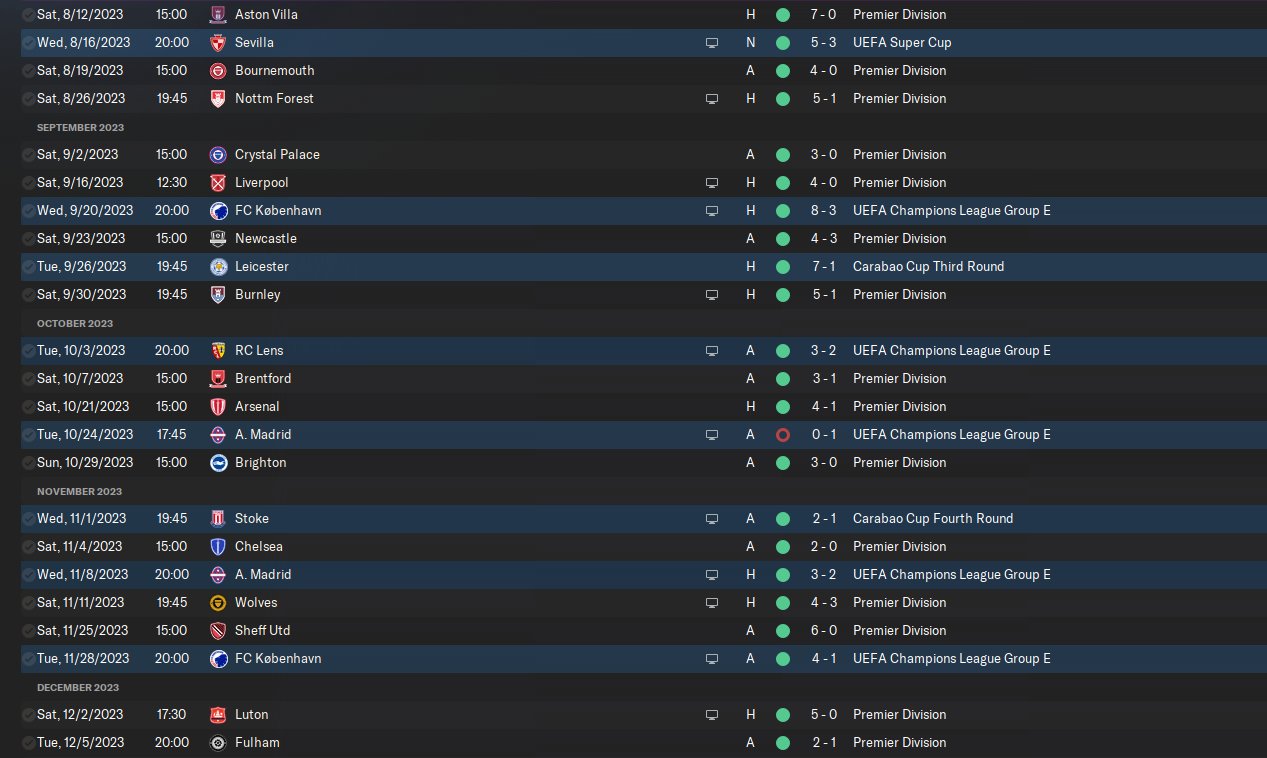Click Carabao Cup Fourth Round competition label
The height and width of the screenshot is (758, 1267).
click(x=933, y=519)
